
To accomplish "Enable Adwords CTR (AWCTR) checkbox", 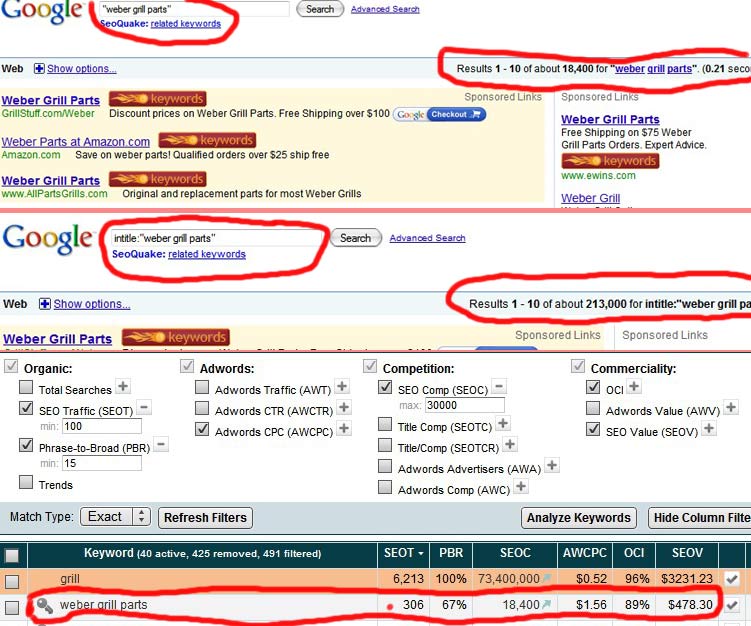I will click(x=202, y=408).
